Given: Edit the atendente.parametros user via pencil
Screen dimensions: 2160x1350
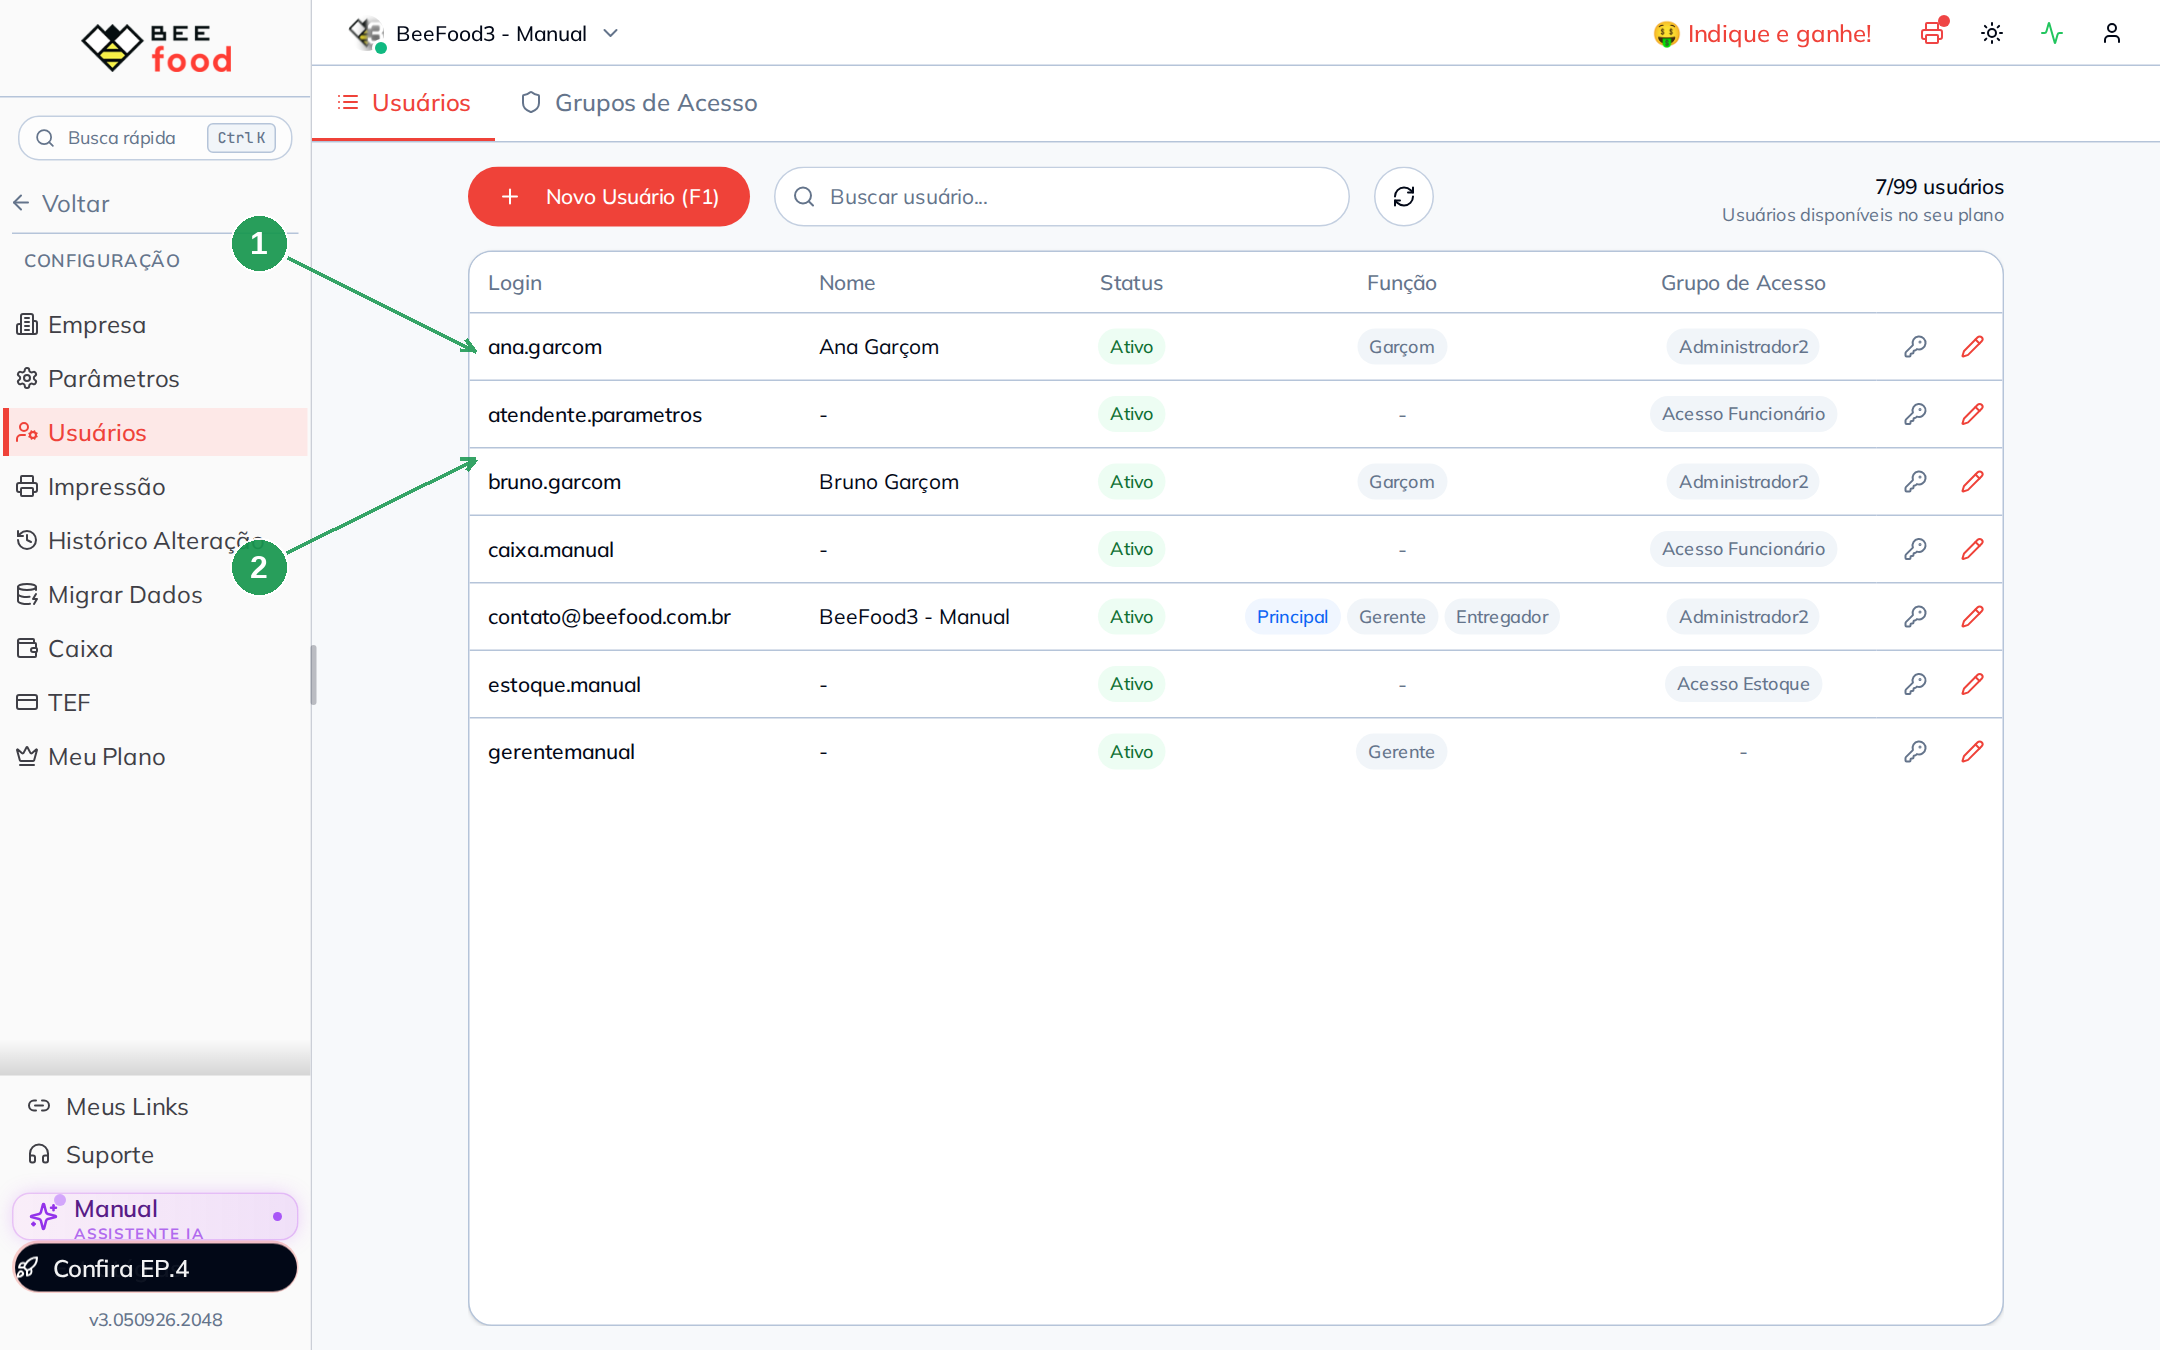Looking at the screenshot, I should pos(1972,414).
